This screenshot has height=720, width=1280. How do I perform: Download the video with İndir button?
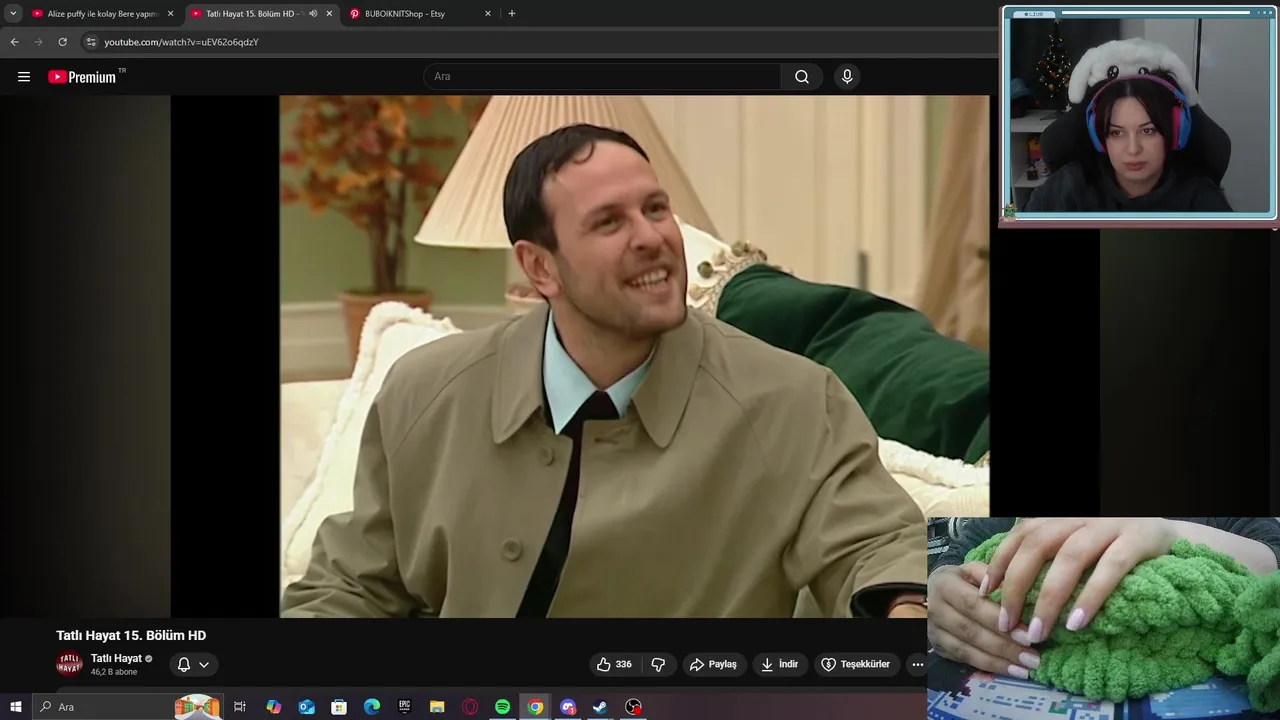[779, 664]
